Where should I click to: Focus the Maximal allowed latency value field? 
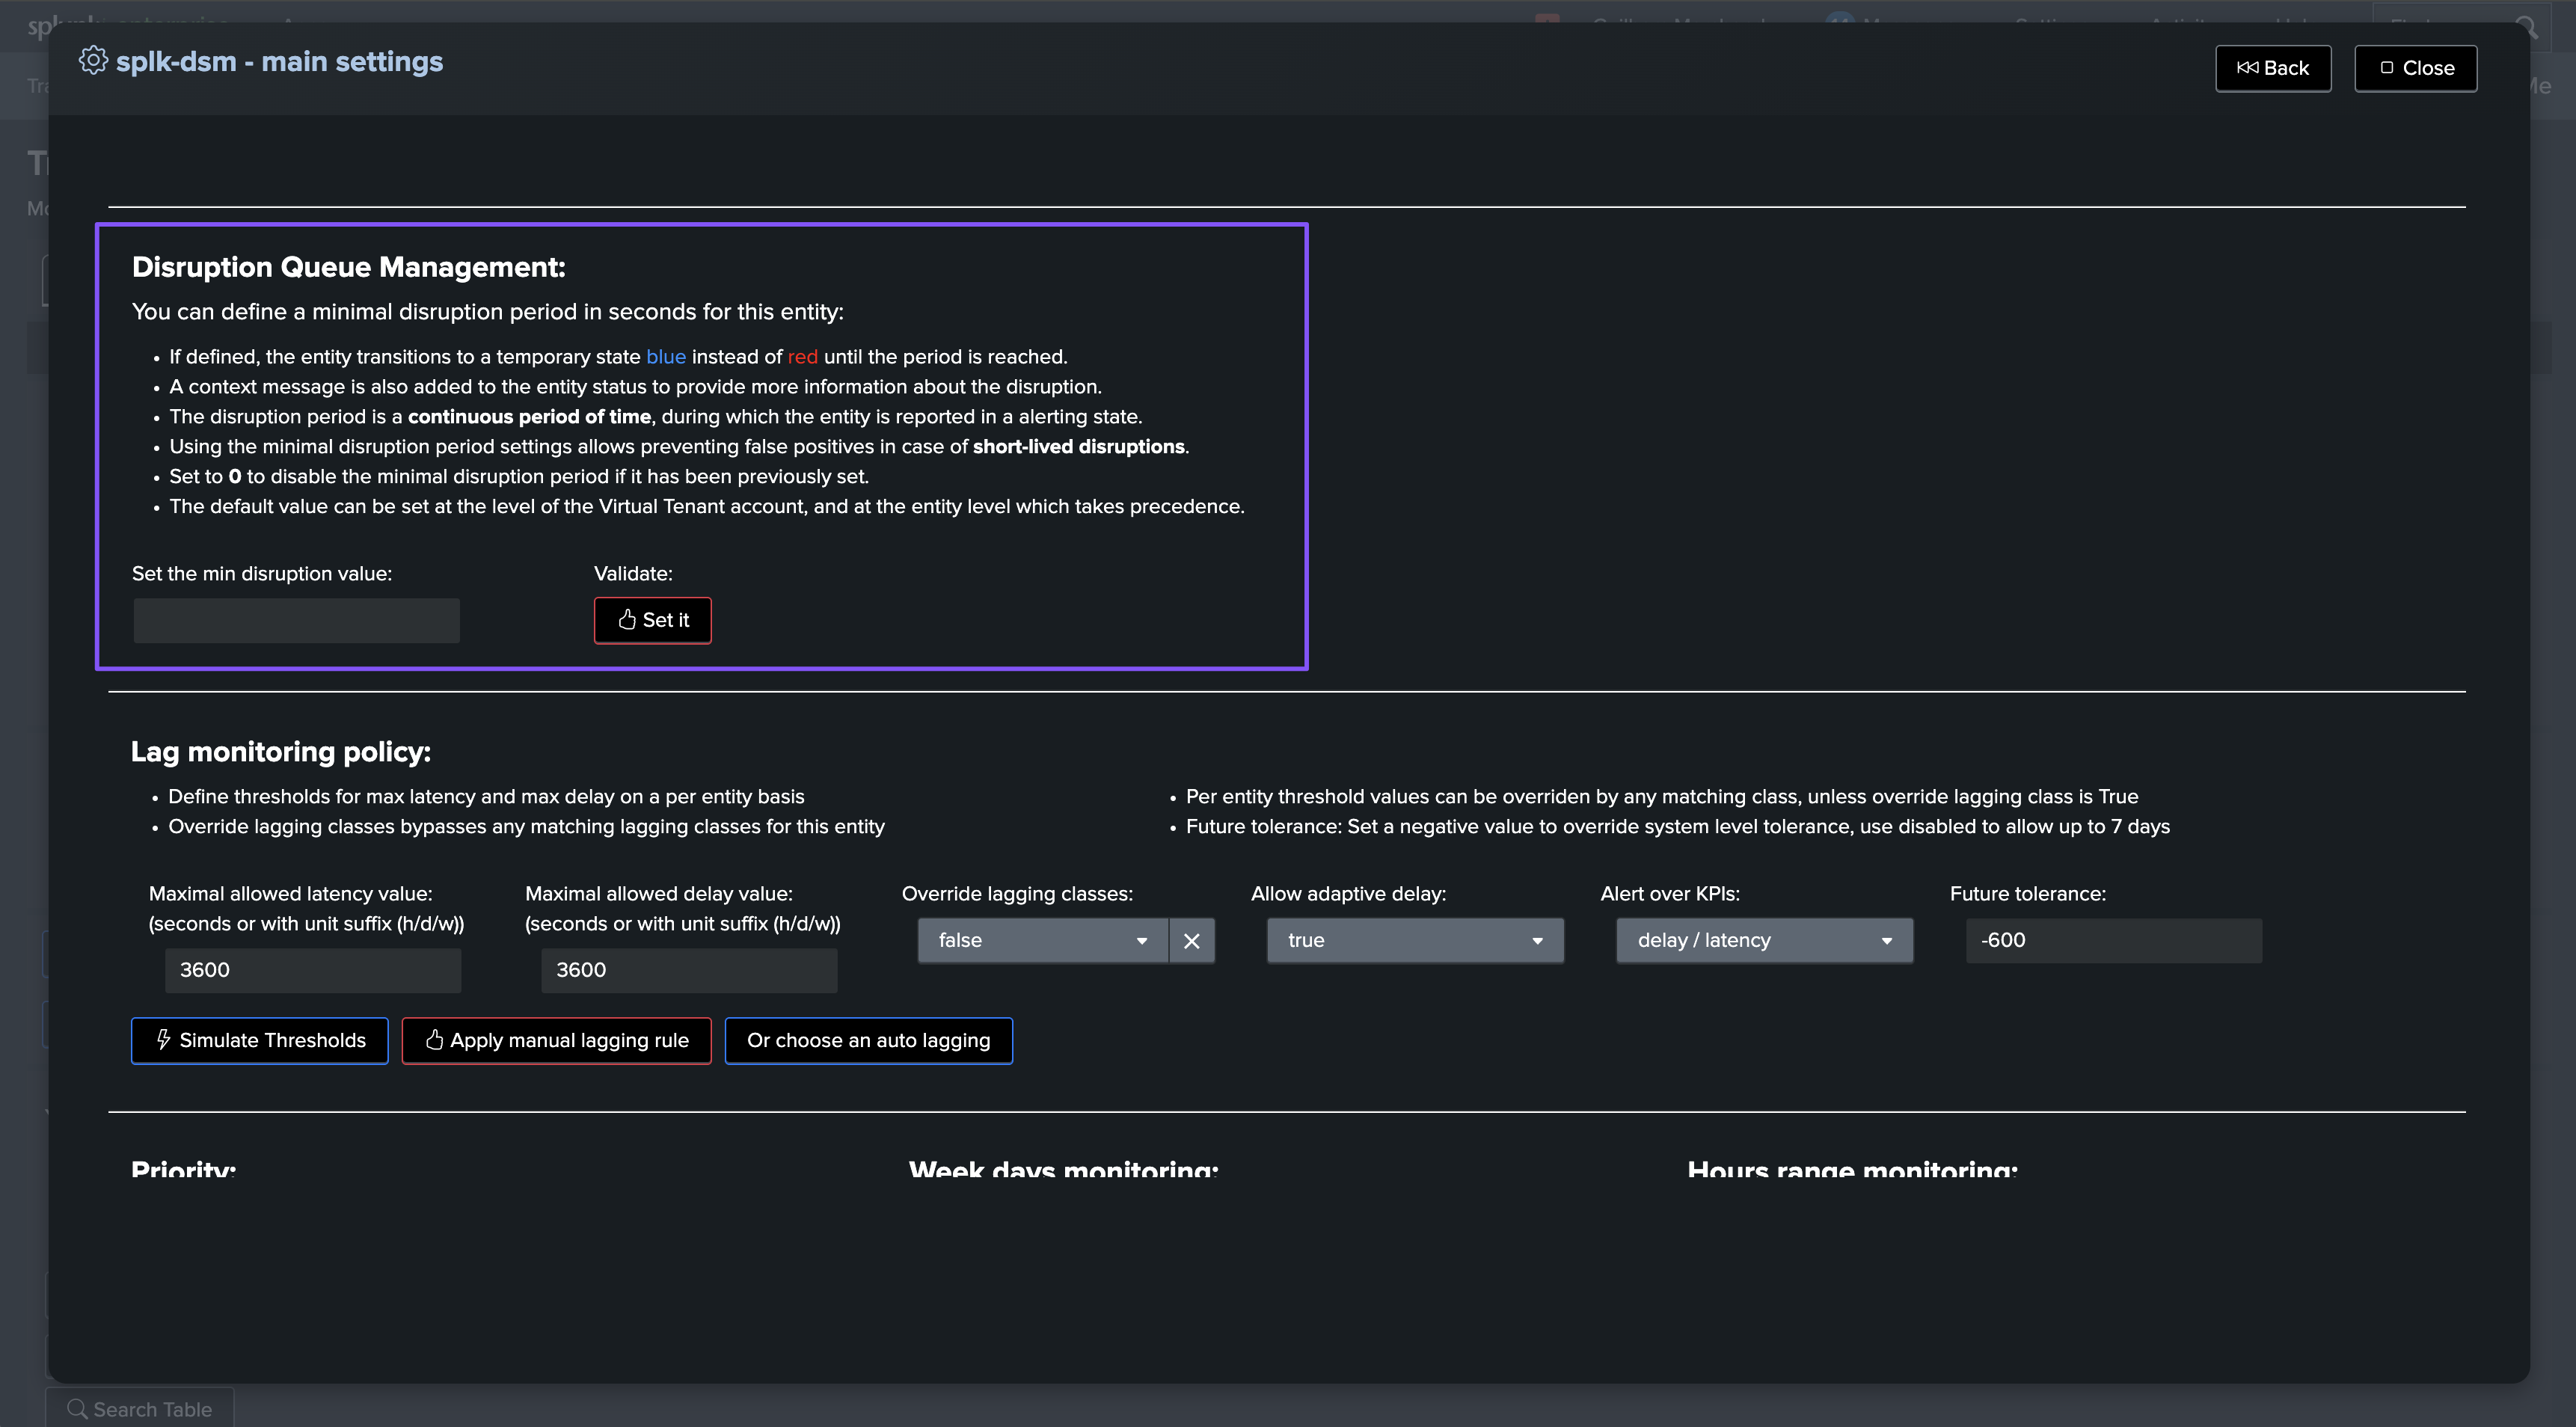point(312,970)
